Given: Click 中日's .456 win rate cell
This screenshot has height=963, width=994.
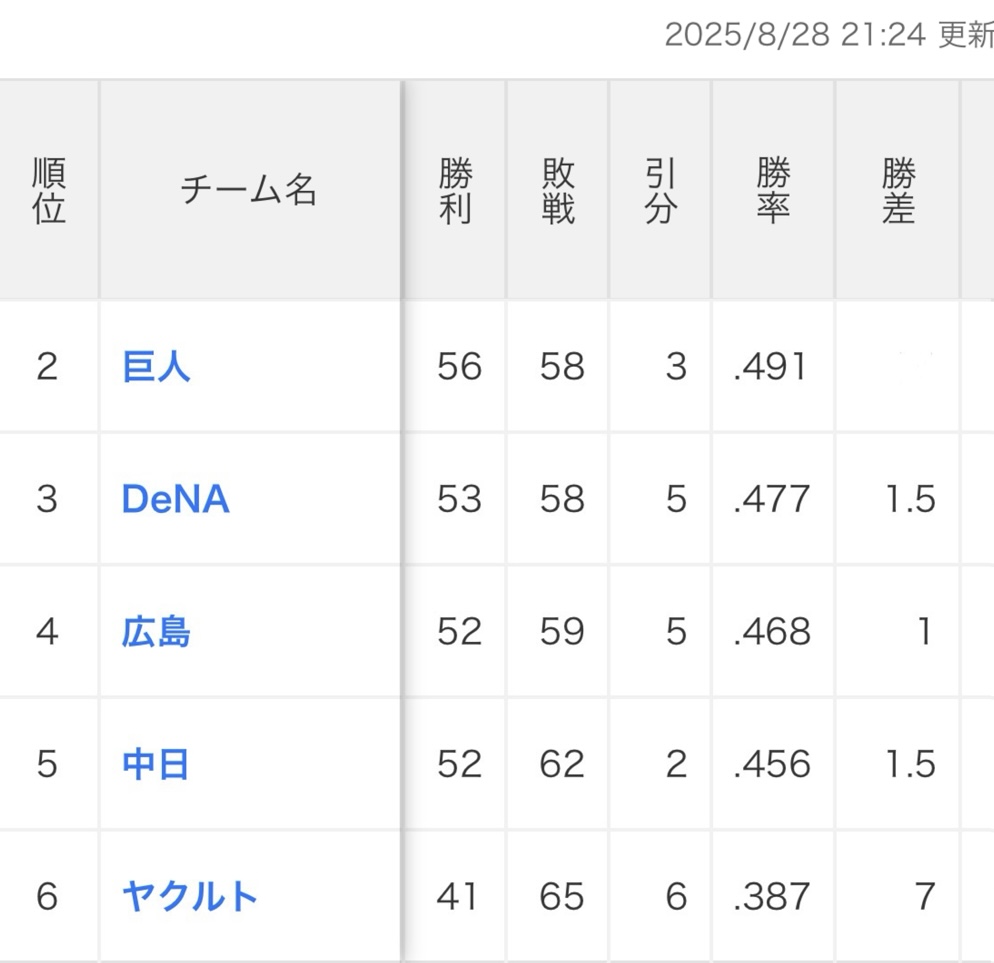Looking at the screenshot, I should [x=771, y=765].
